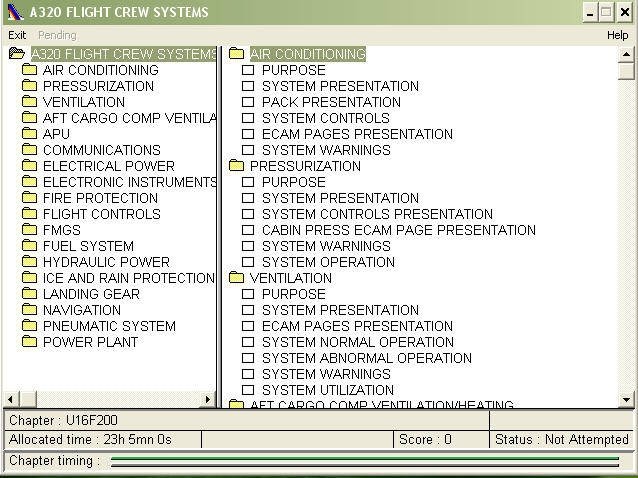Select PRESSURIZATION heading in right pane
Viewport: 638px width, 478px height.
click(305, 166)
